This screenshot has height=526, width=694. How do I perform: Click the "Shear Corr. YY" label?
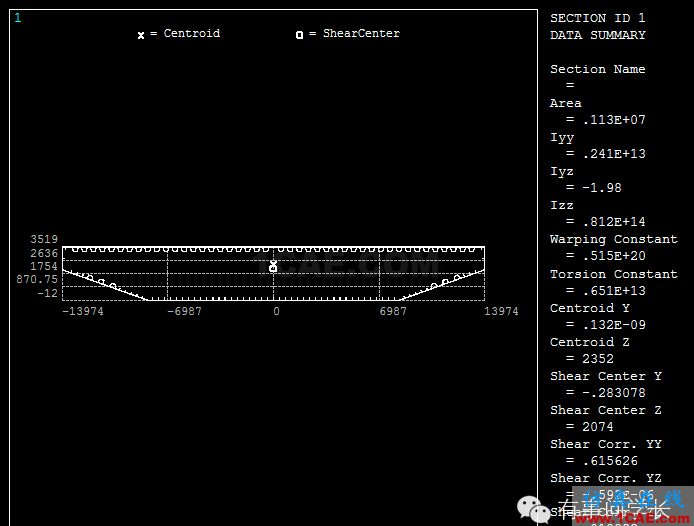[605, 445]
